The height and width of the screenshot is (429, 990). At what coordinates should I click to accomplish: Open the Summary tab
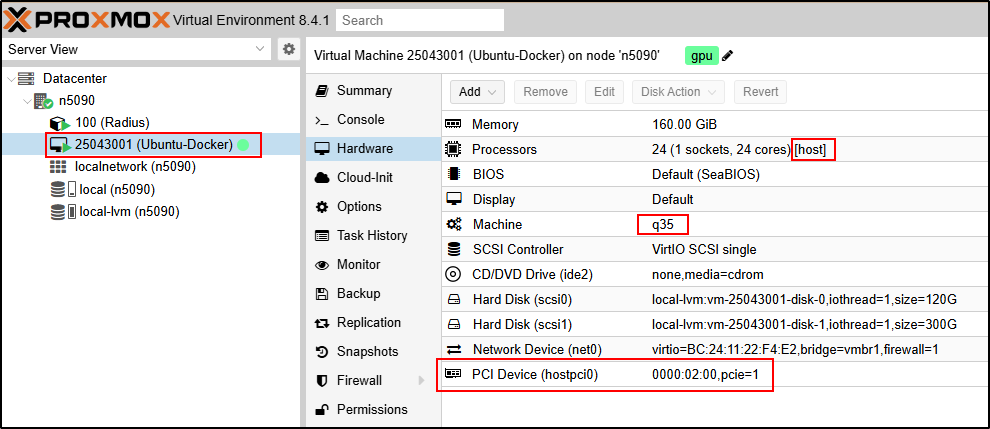click(x=373, y=90)
